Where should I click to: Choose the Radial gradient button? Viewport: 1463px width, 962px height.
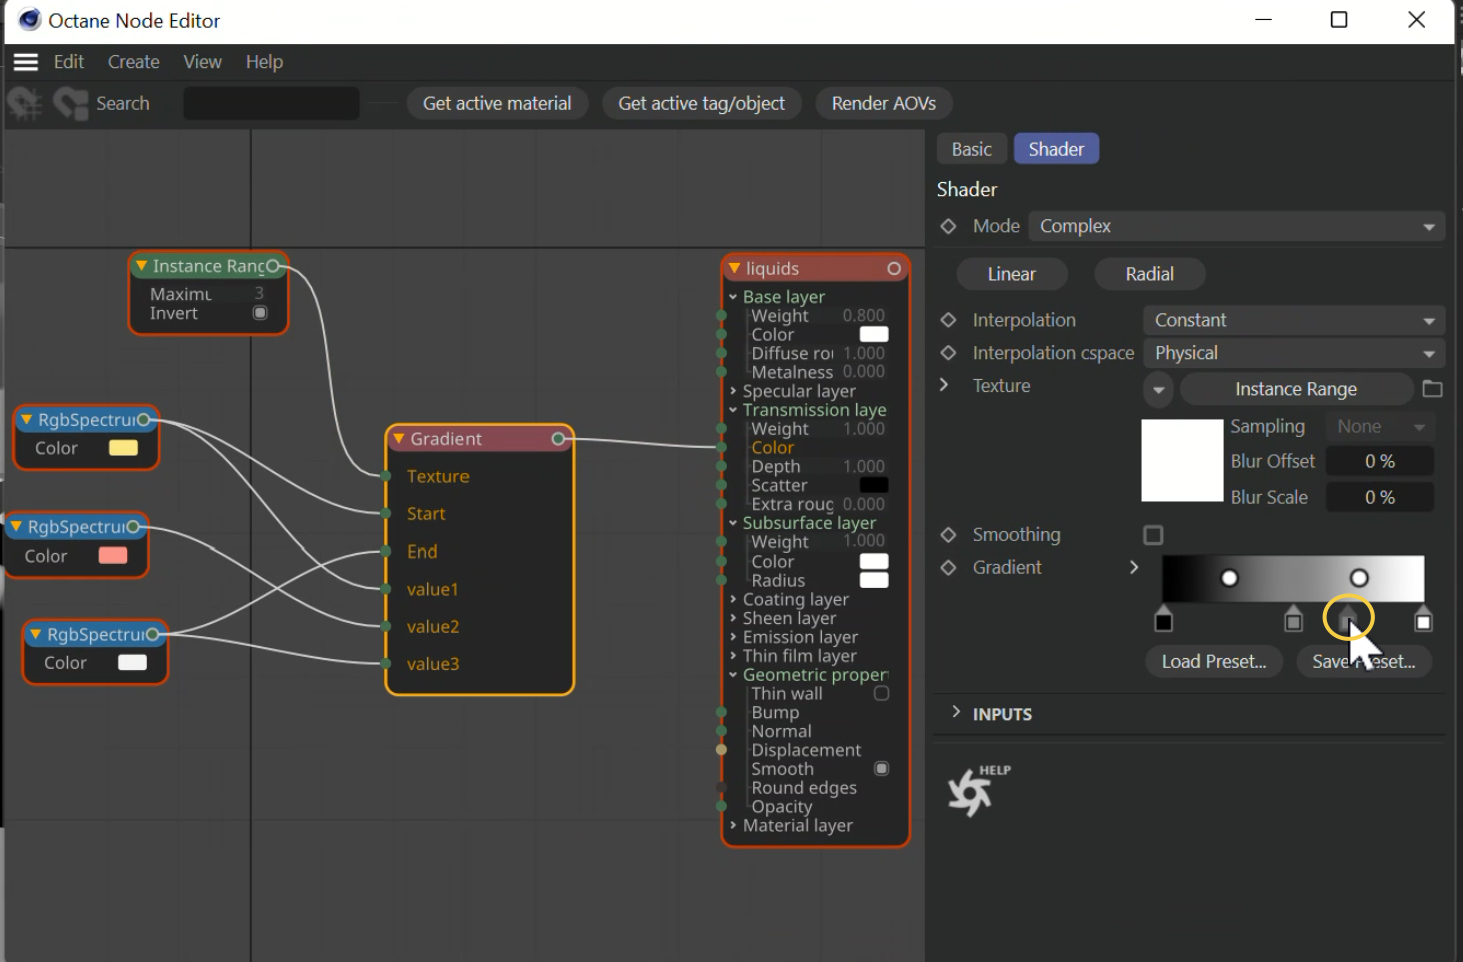[1150, 274]
